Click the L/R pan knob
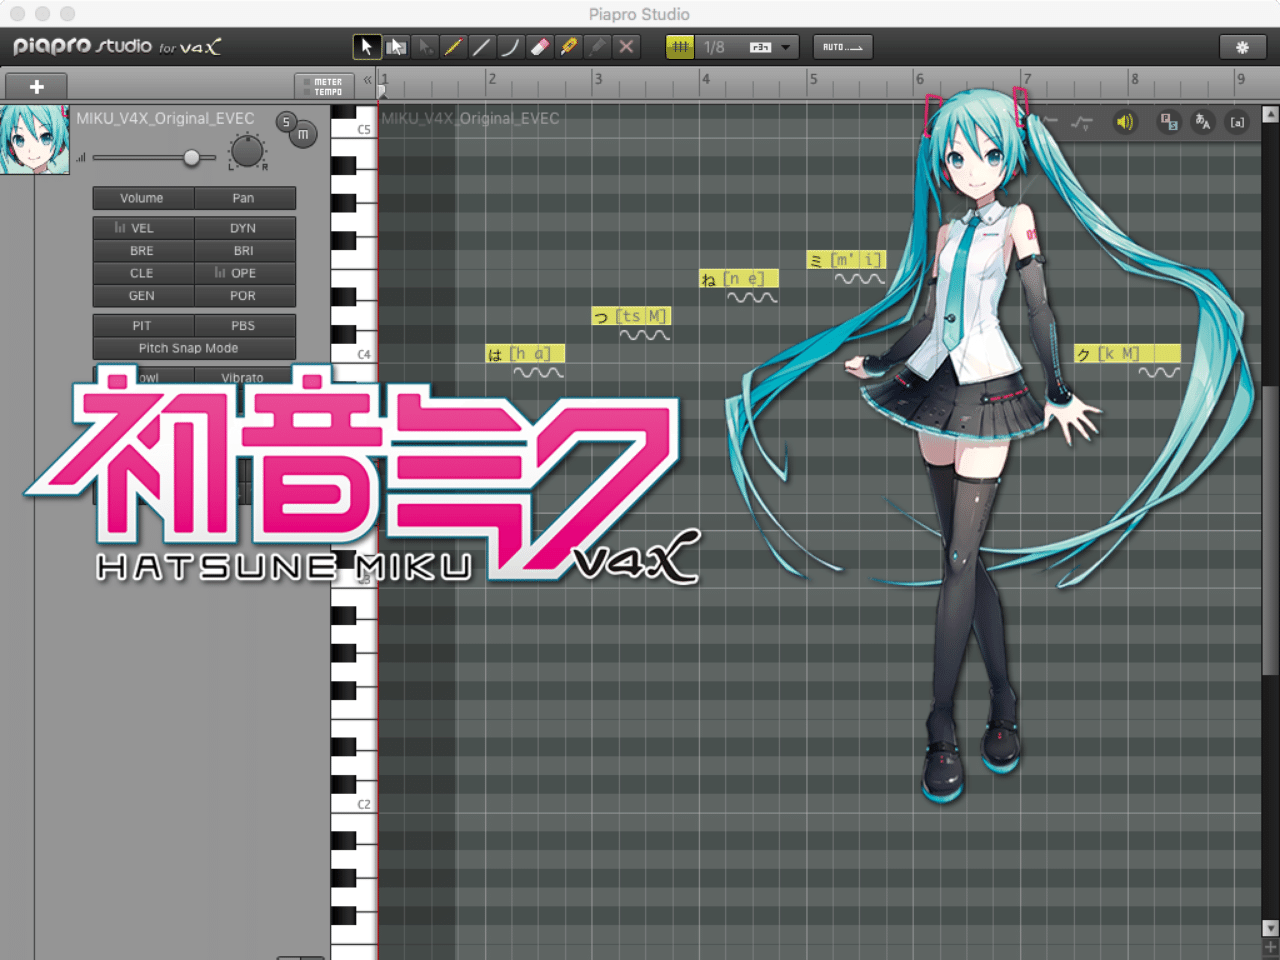 pyautogui.click(x=247, y=152)
